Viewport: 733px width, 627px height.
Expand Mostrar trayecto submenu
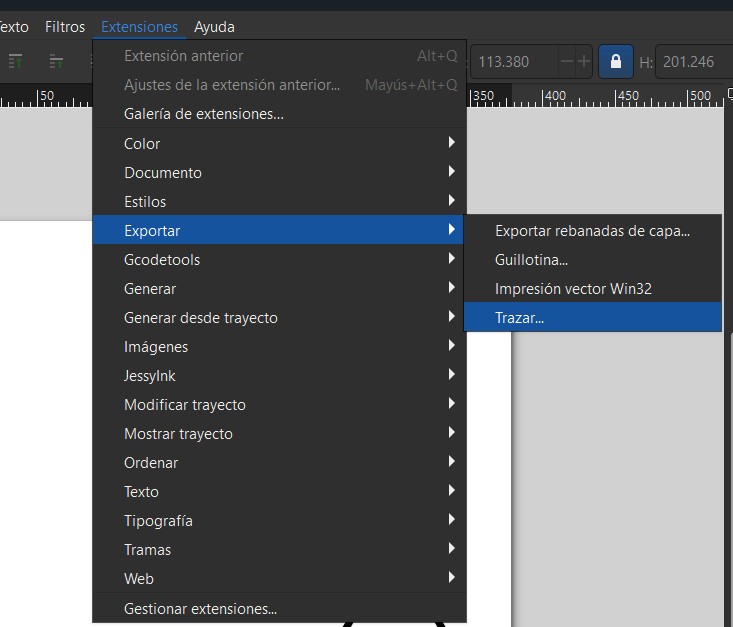[279, 433]
